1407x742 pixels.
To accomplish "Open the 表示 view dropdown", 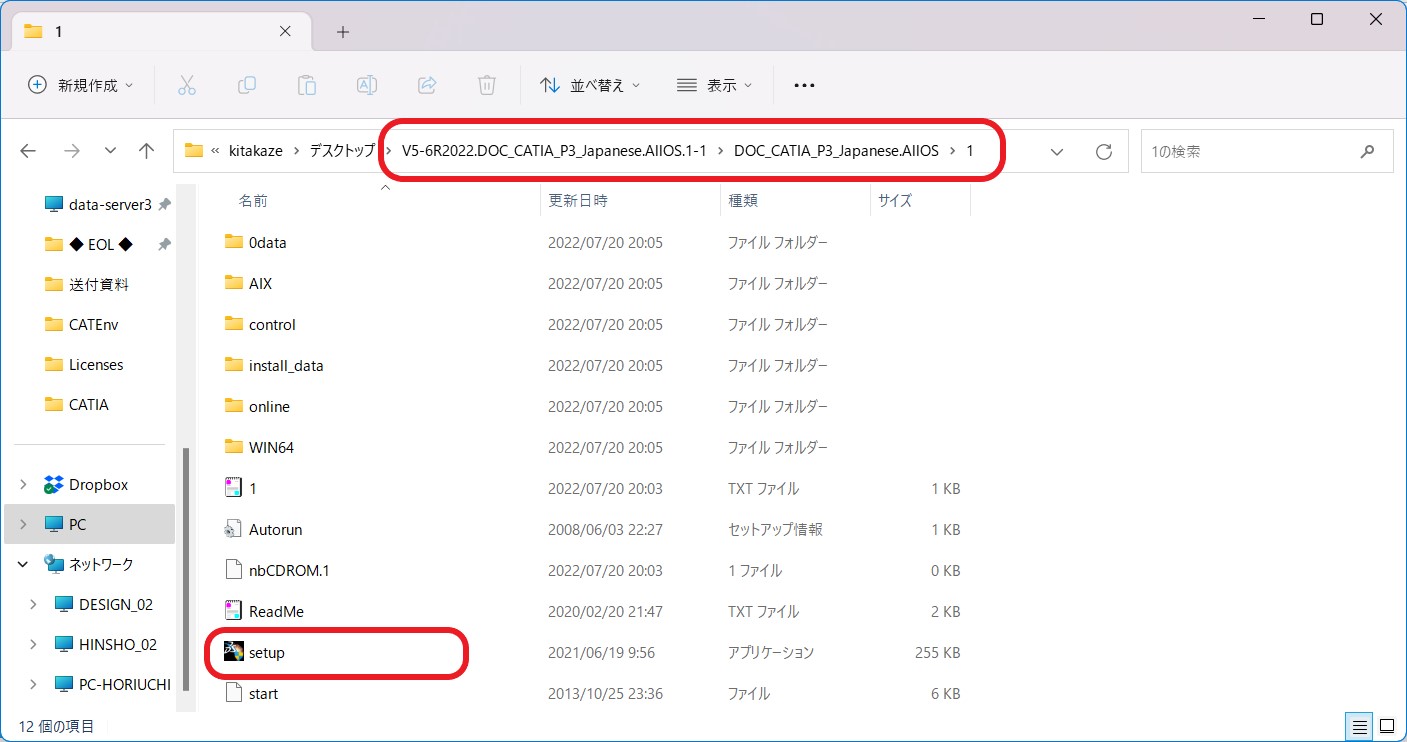I will [x=714, y=85].
